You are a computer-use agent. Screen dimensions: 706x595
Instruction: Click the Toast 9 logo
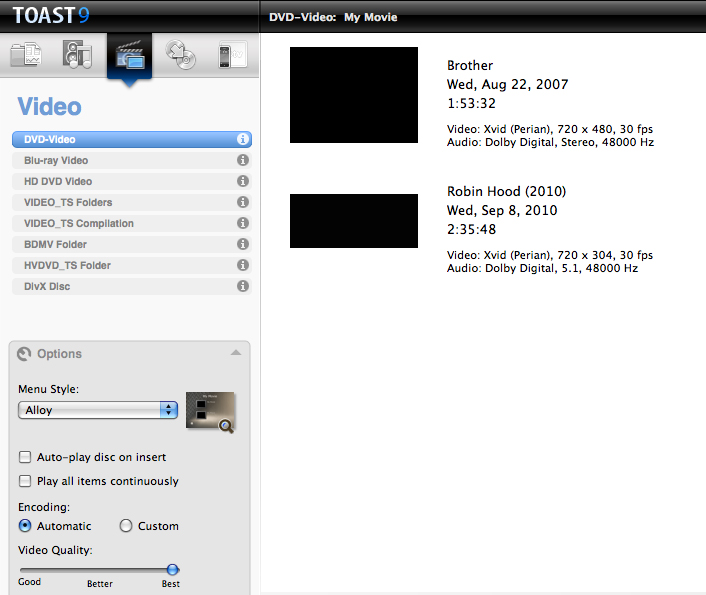pos(51,15)
